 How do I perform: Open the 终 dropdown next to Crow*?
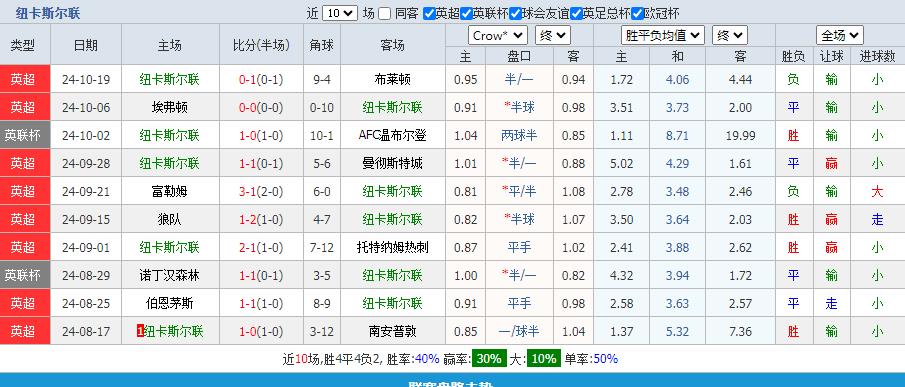(x=553, y=36)
